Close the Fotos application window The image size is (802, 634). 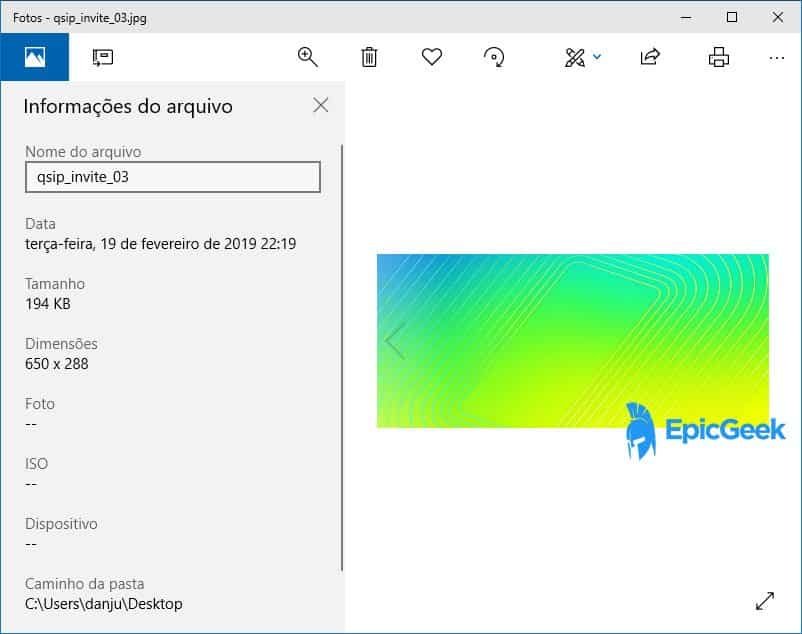coord(778,17)
